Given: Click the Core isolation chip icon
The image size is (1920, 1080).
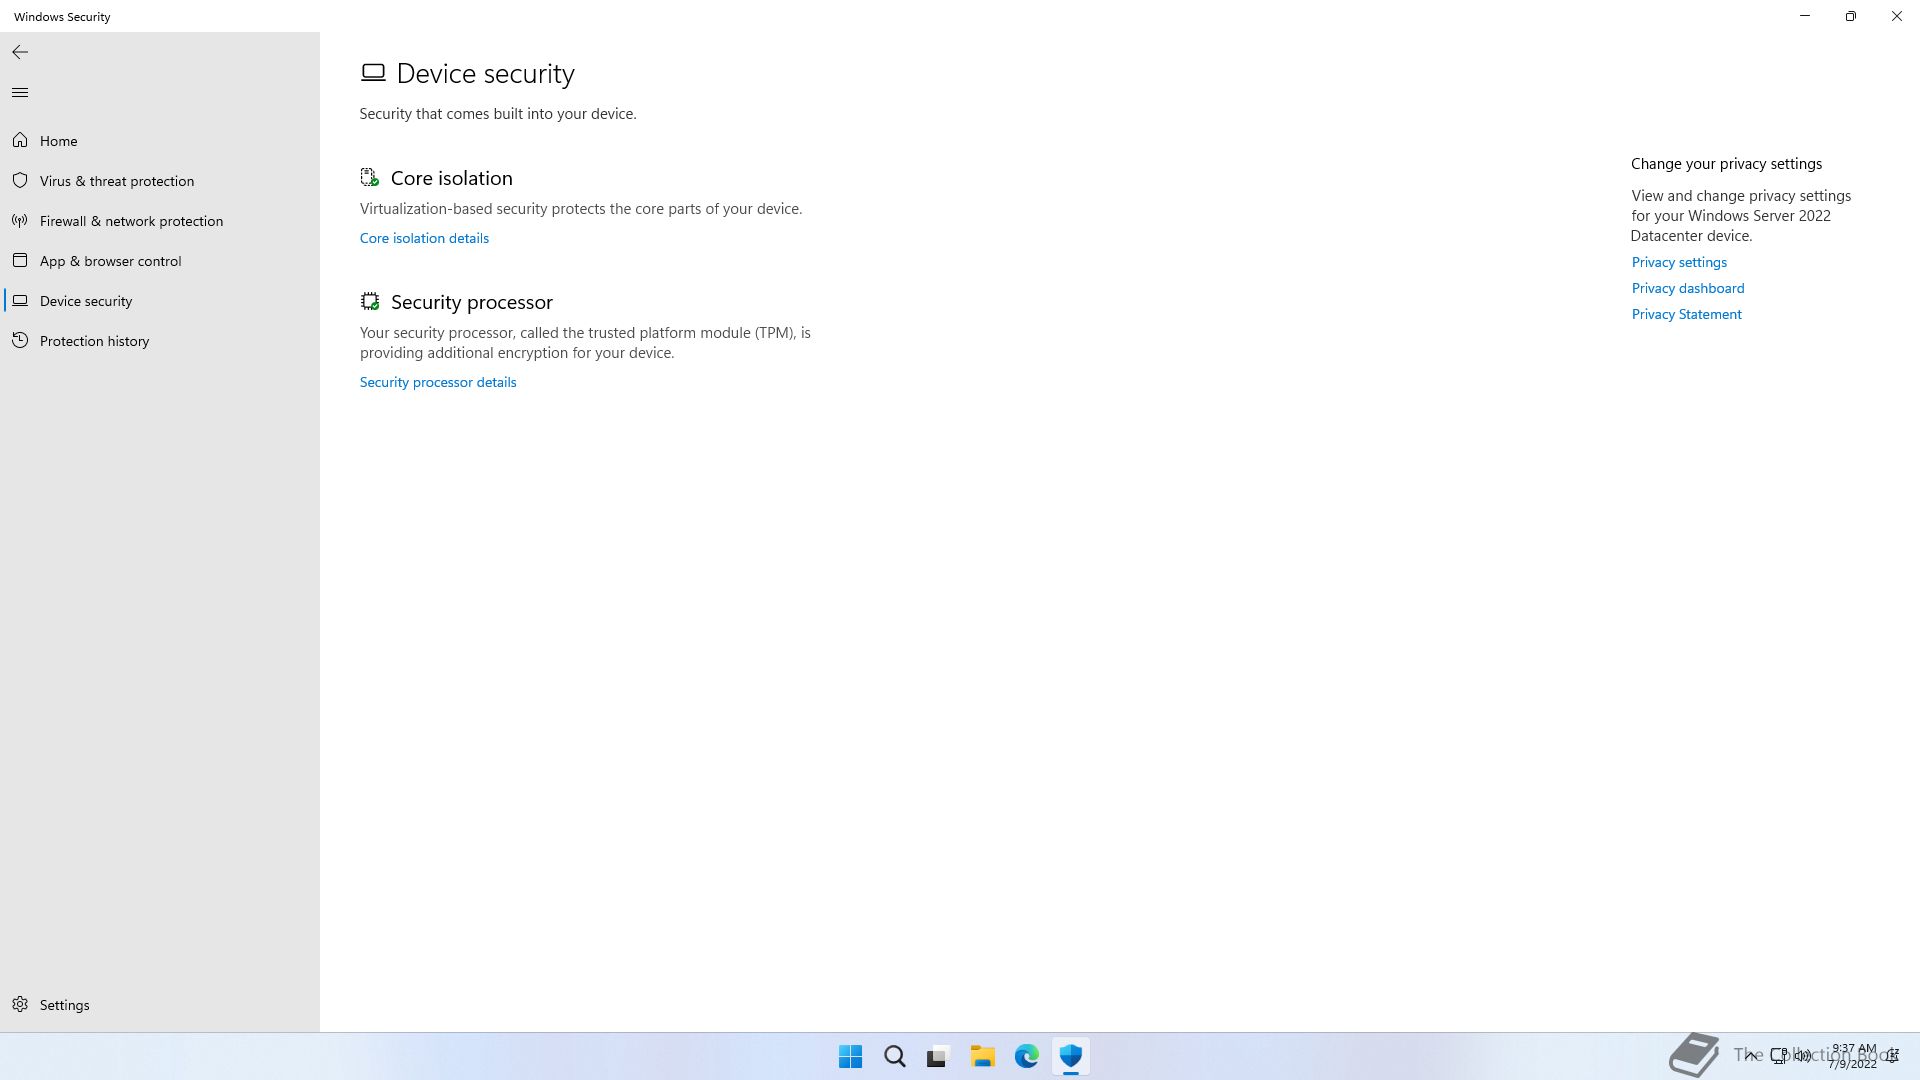Looking at the screenshot, I should (x=370, y=178).
